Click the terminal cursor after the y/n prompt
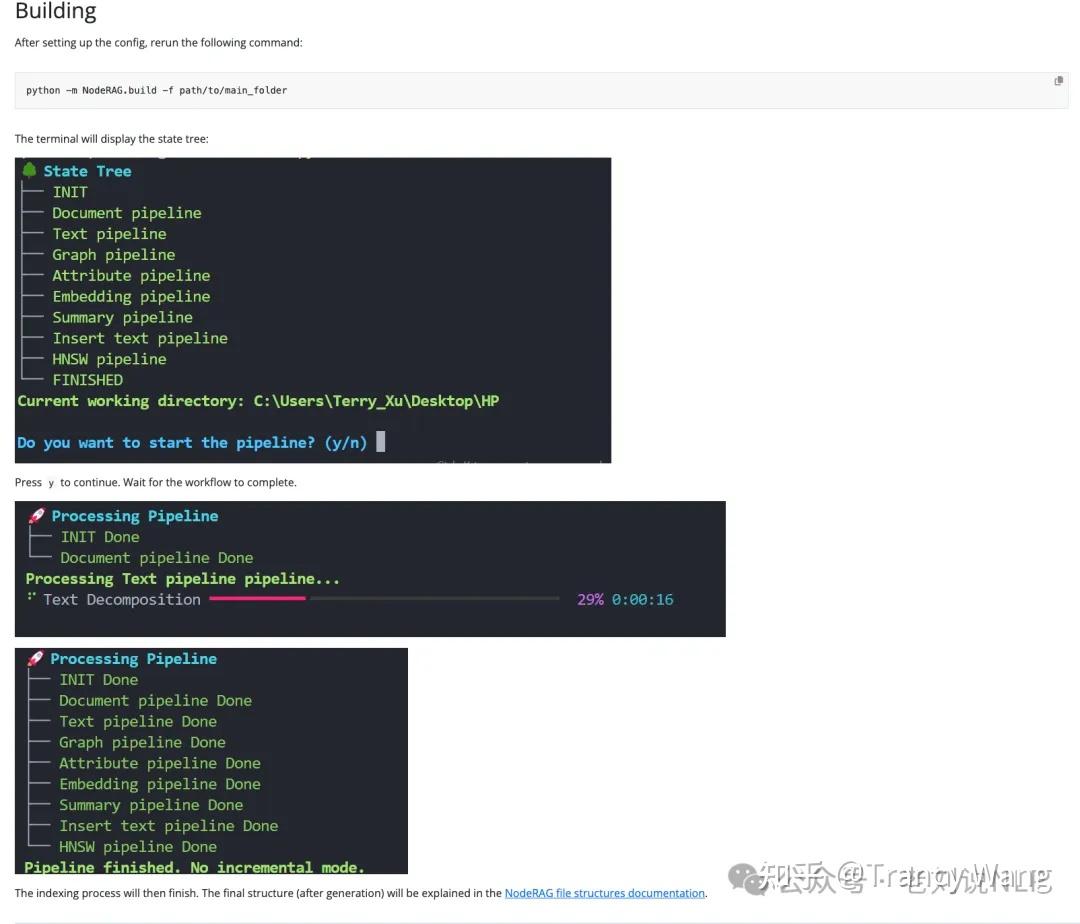 click(x=381, y=441)
